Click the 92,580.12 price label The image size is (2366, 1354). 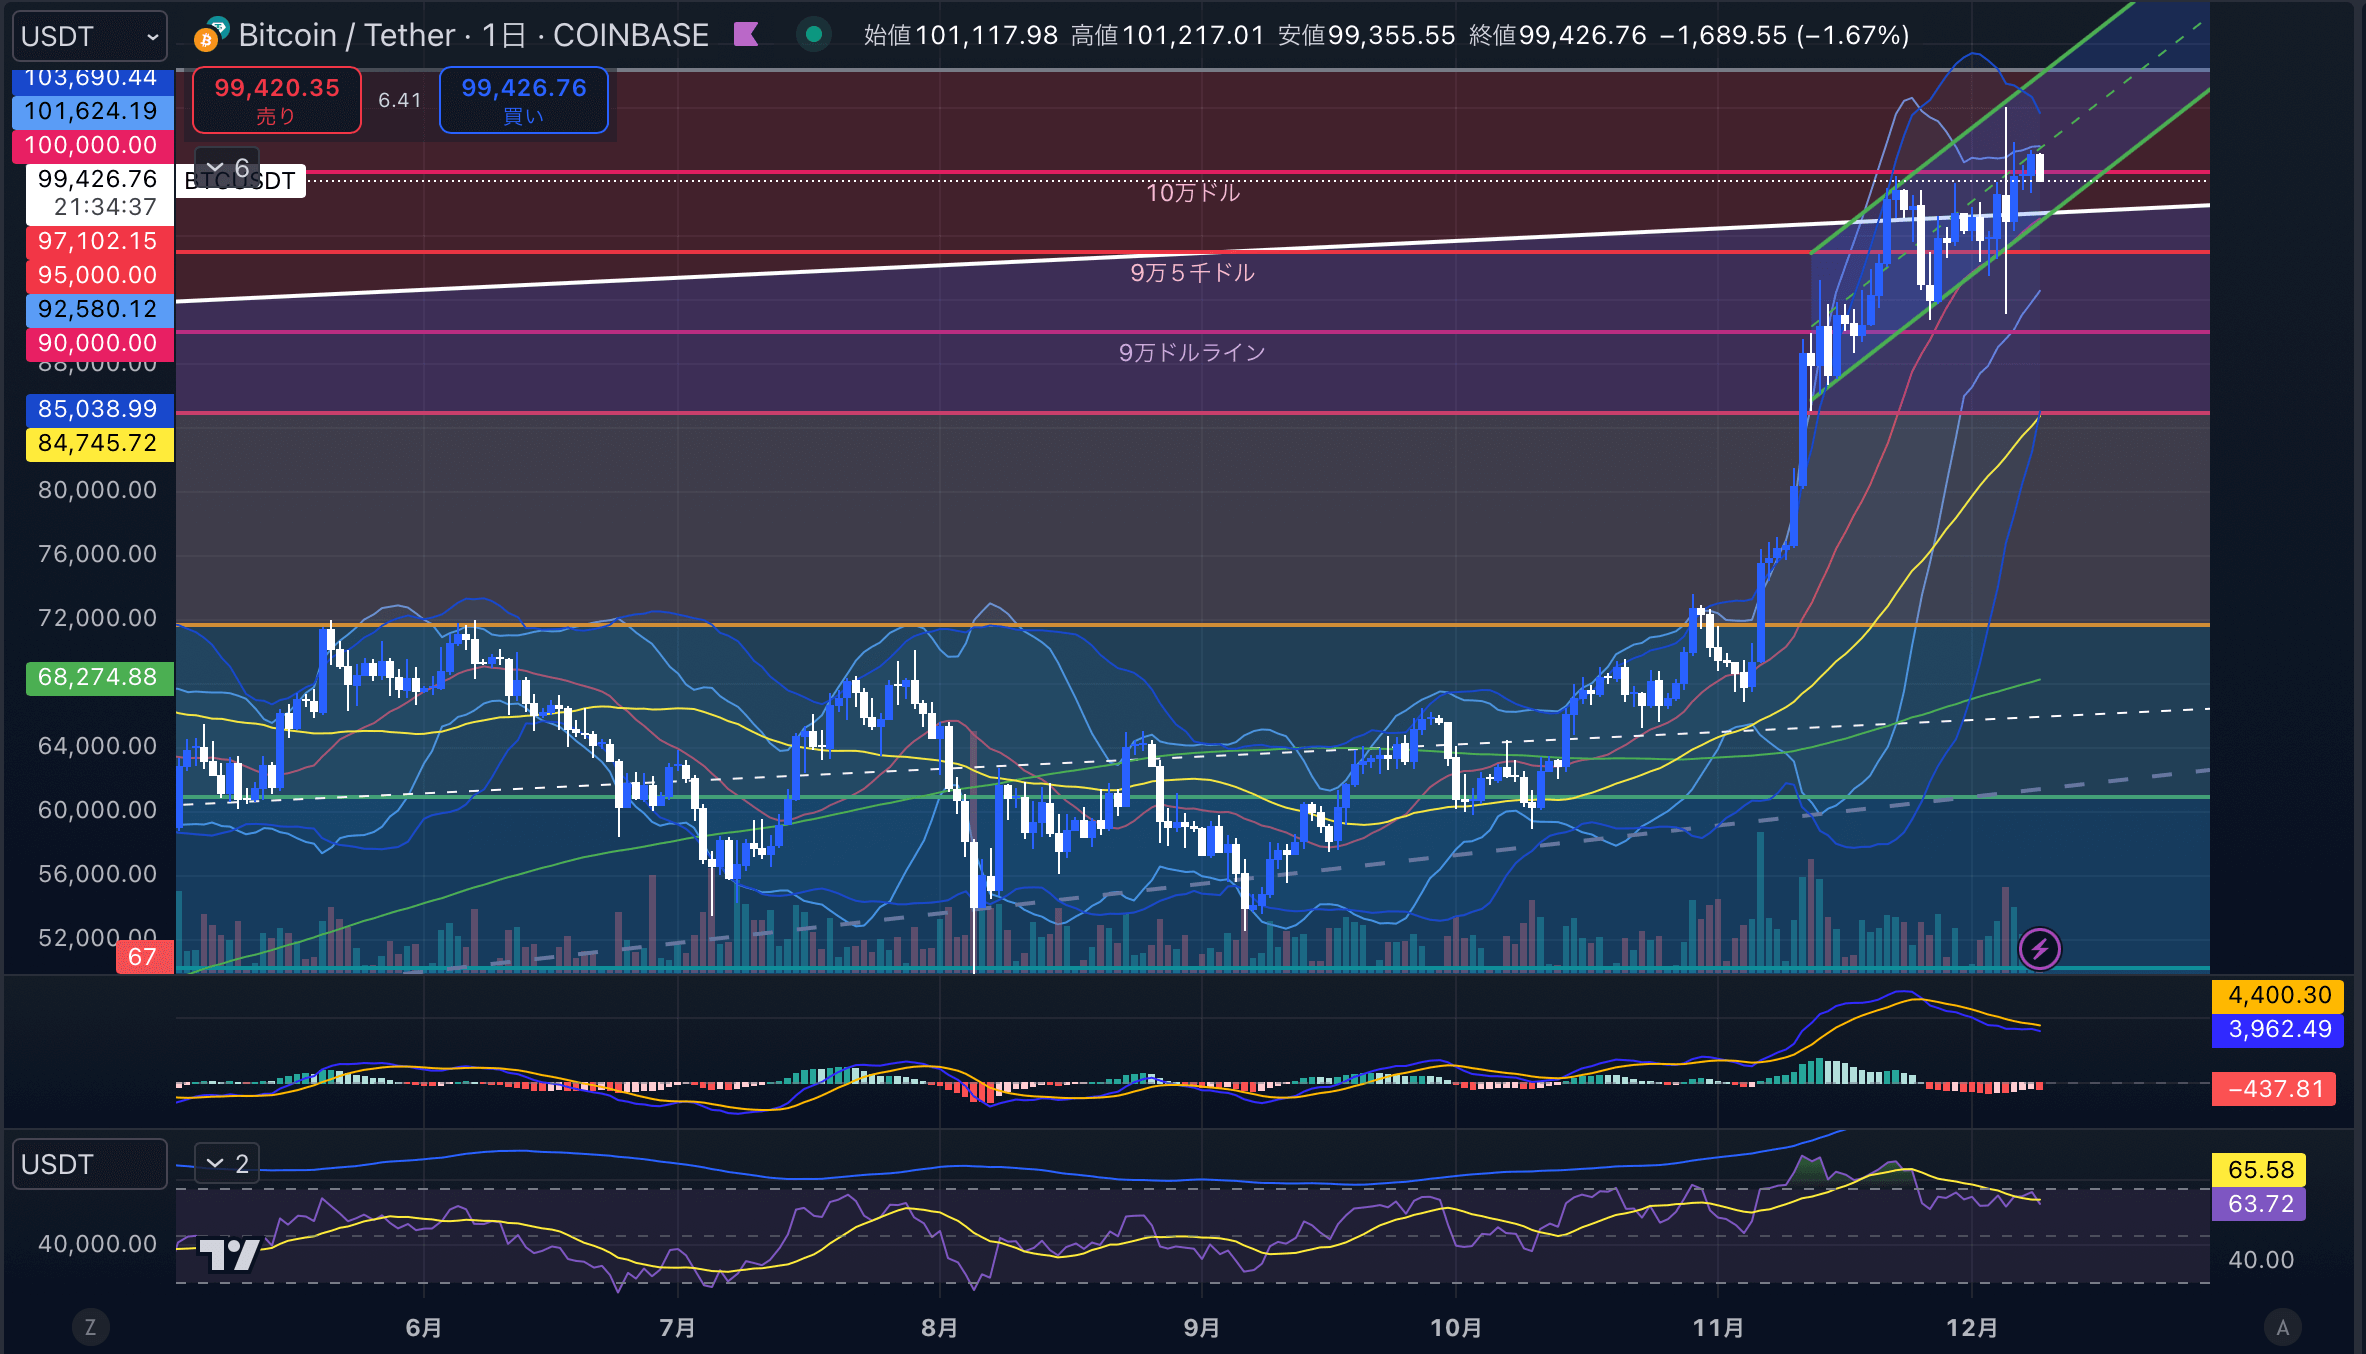tap(98, 309)
